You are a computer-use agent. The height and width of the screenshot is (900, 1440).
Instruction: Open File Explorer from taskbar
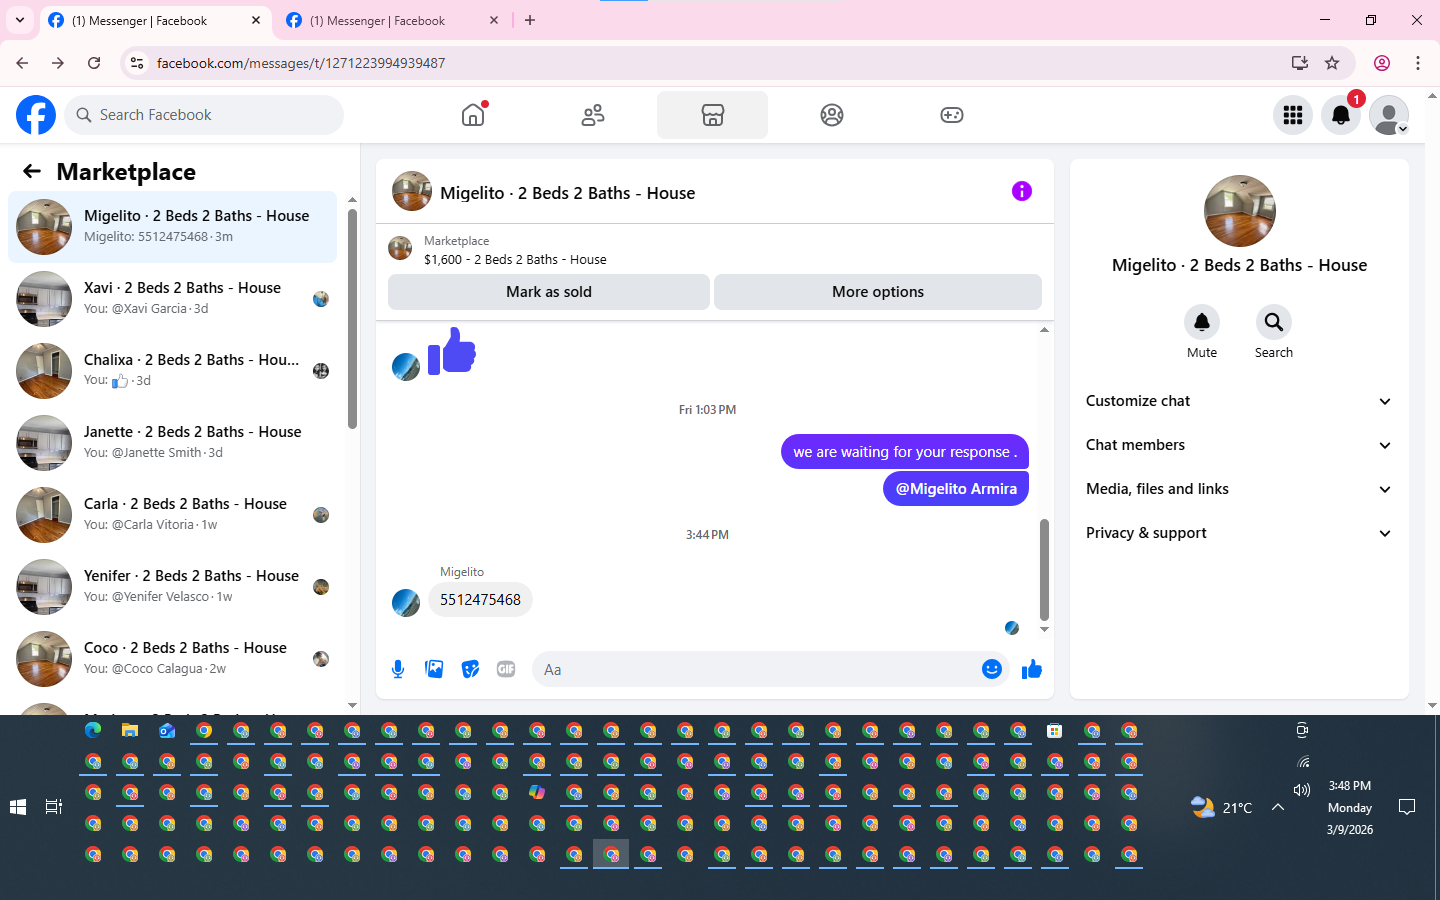130,731
